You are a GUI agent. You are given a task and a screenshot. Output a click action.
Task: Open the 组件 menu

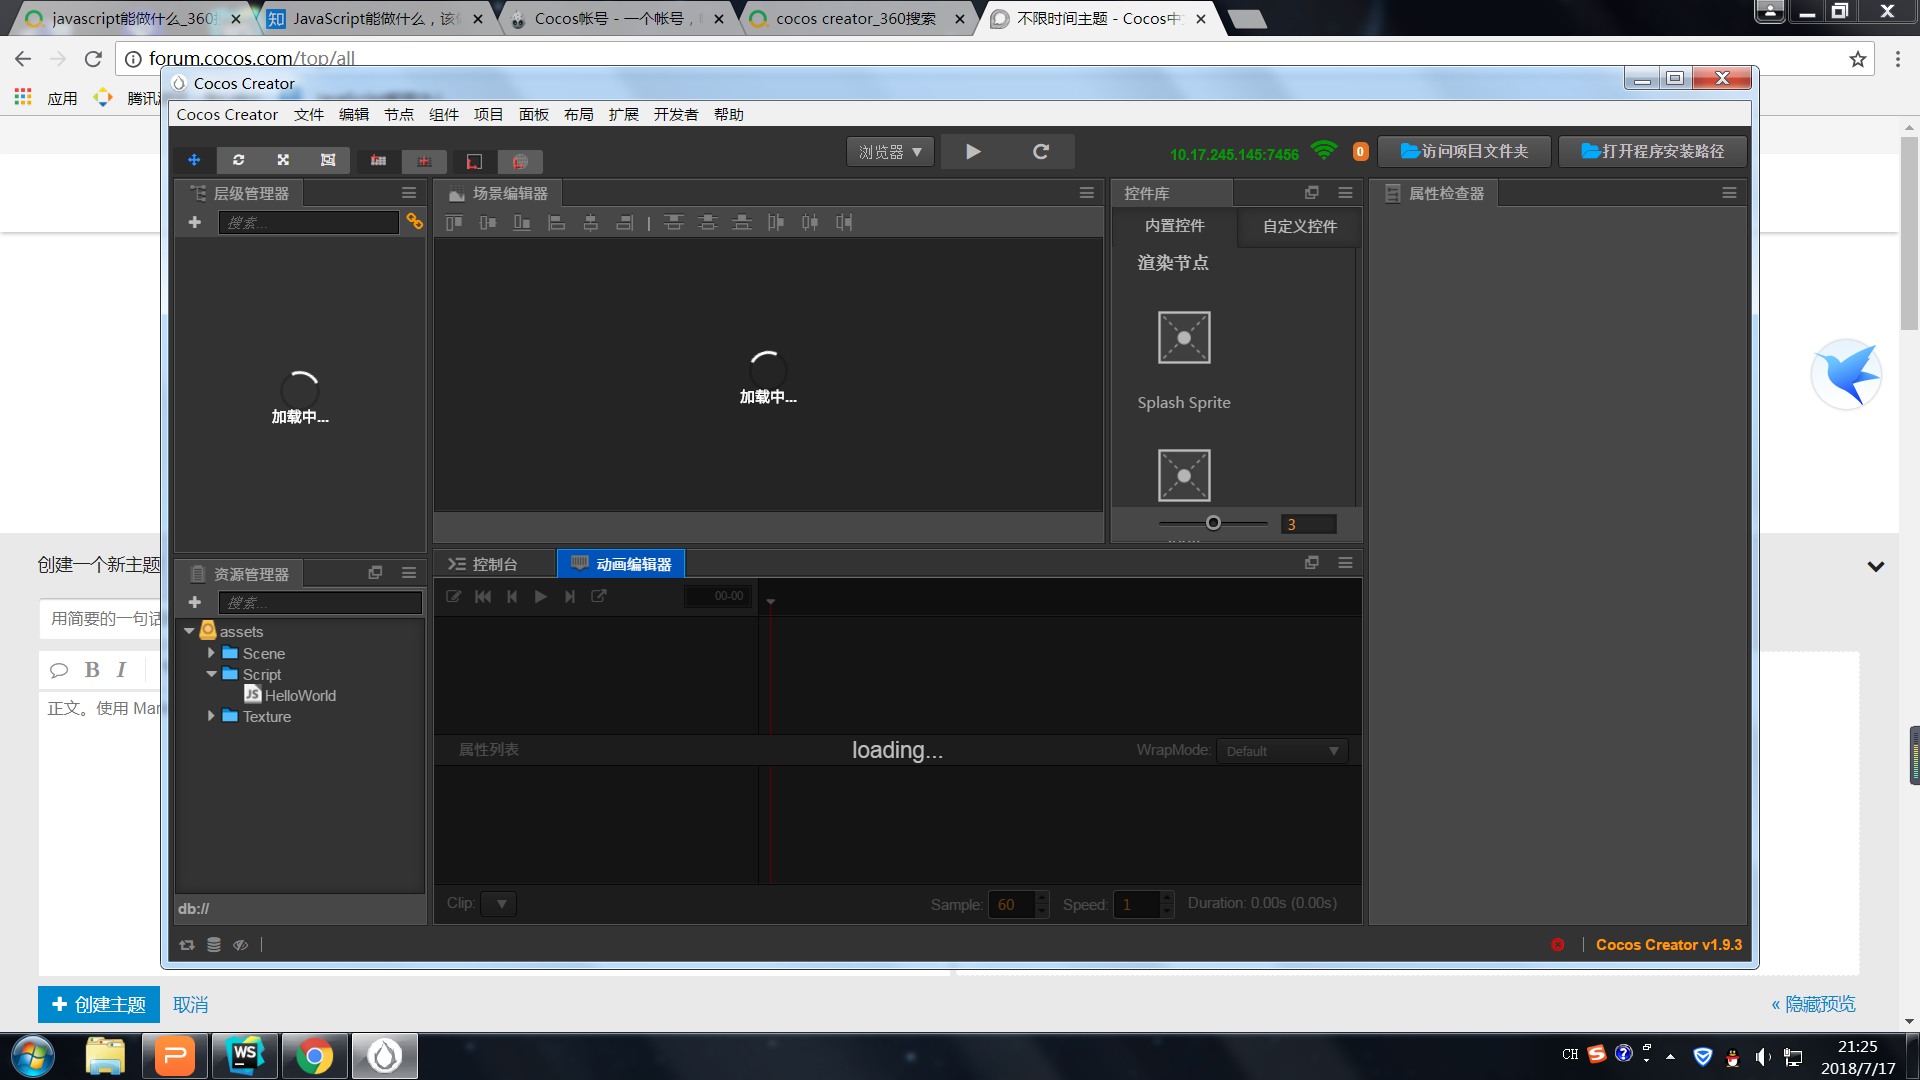443,115
